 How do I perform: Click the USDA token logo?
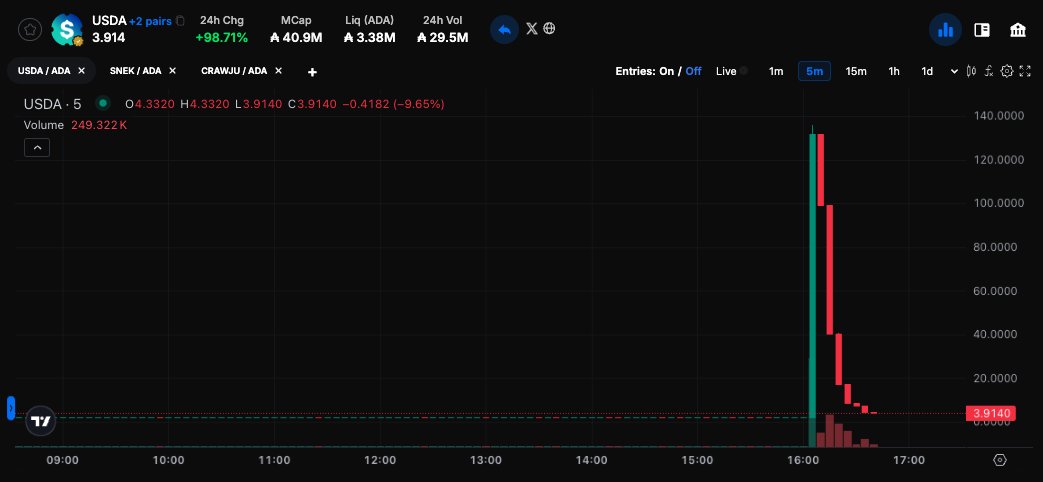pos(67,29)
